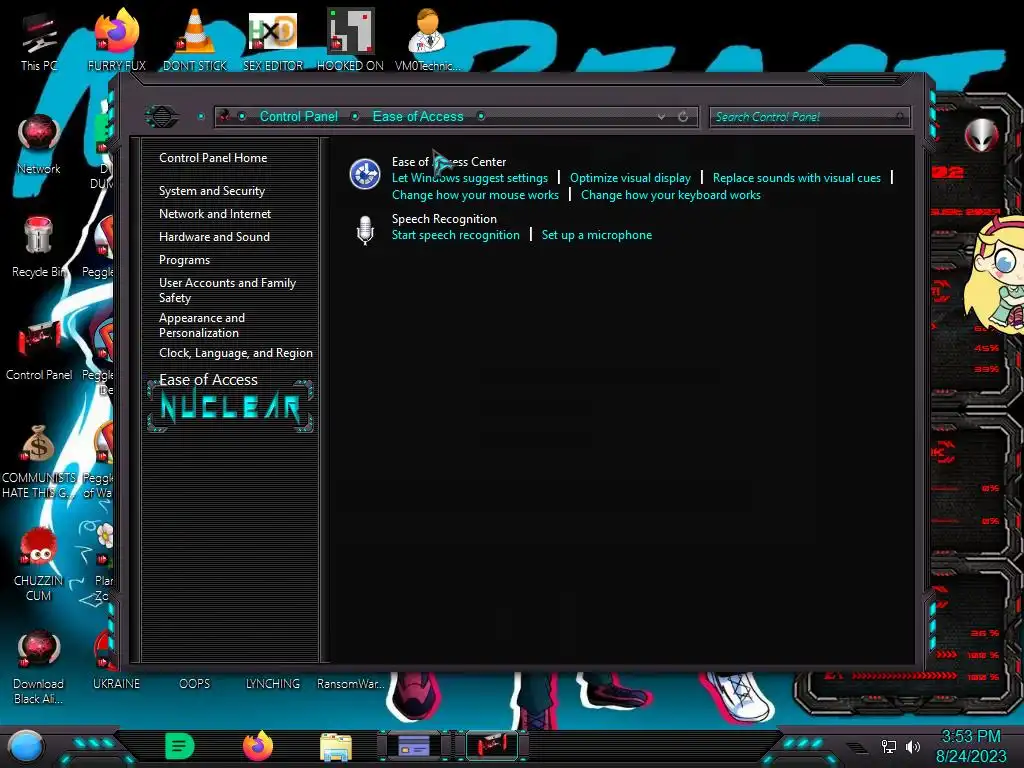1024x768 pixels.
Task: Go to System and Security category
Action: (x=212, y=191)
